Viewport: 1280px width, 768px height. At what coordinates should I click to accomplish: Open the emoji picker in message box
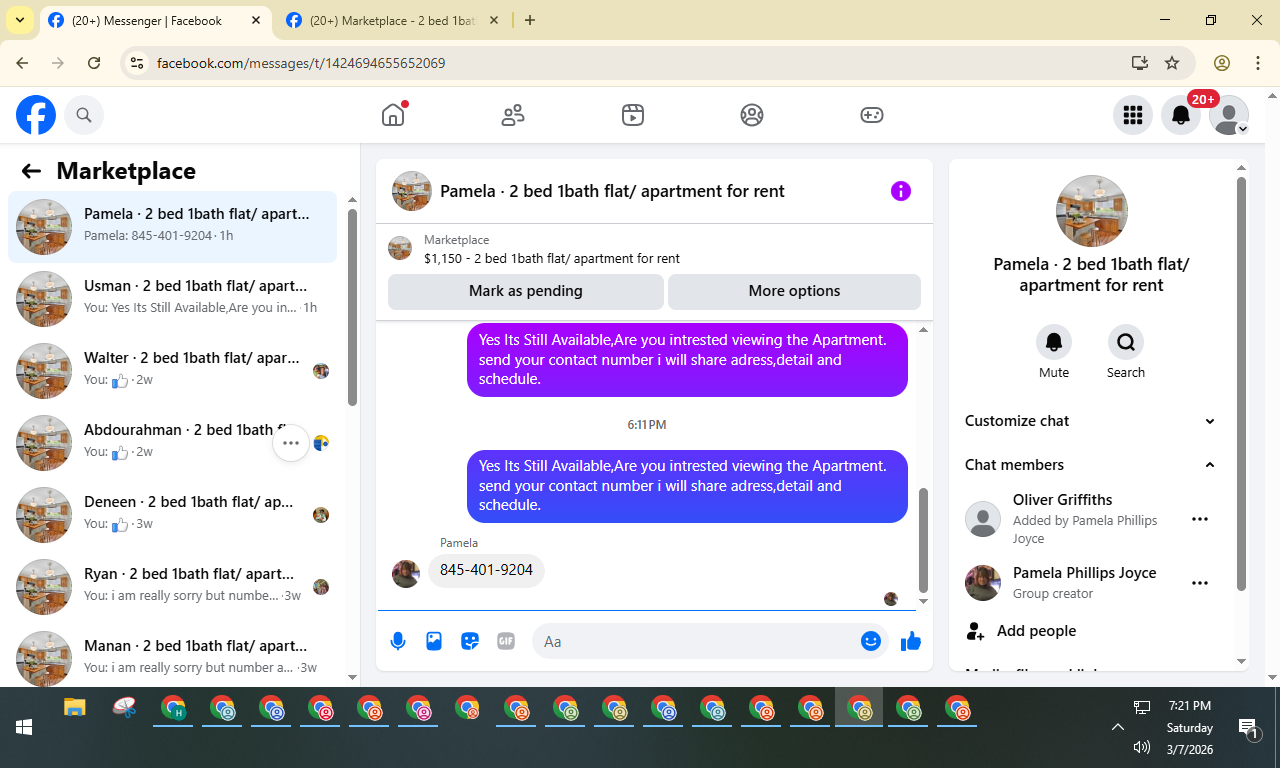click(870, 641)
